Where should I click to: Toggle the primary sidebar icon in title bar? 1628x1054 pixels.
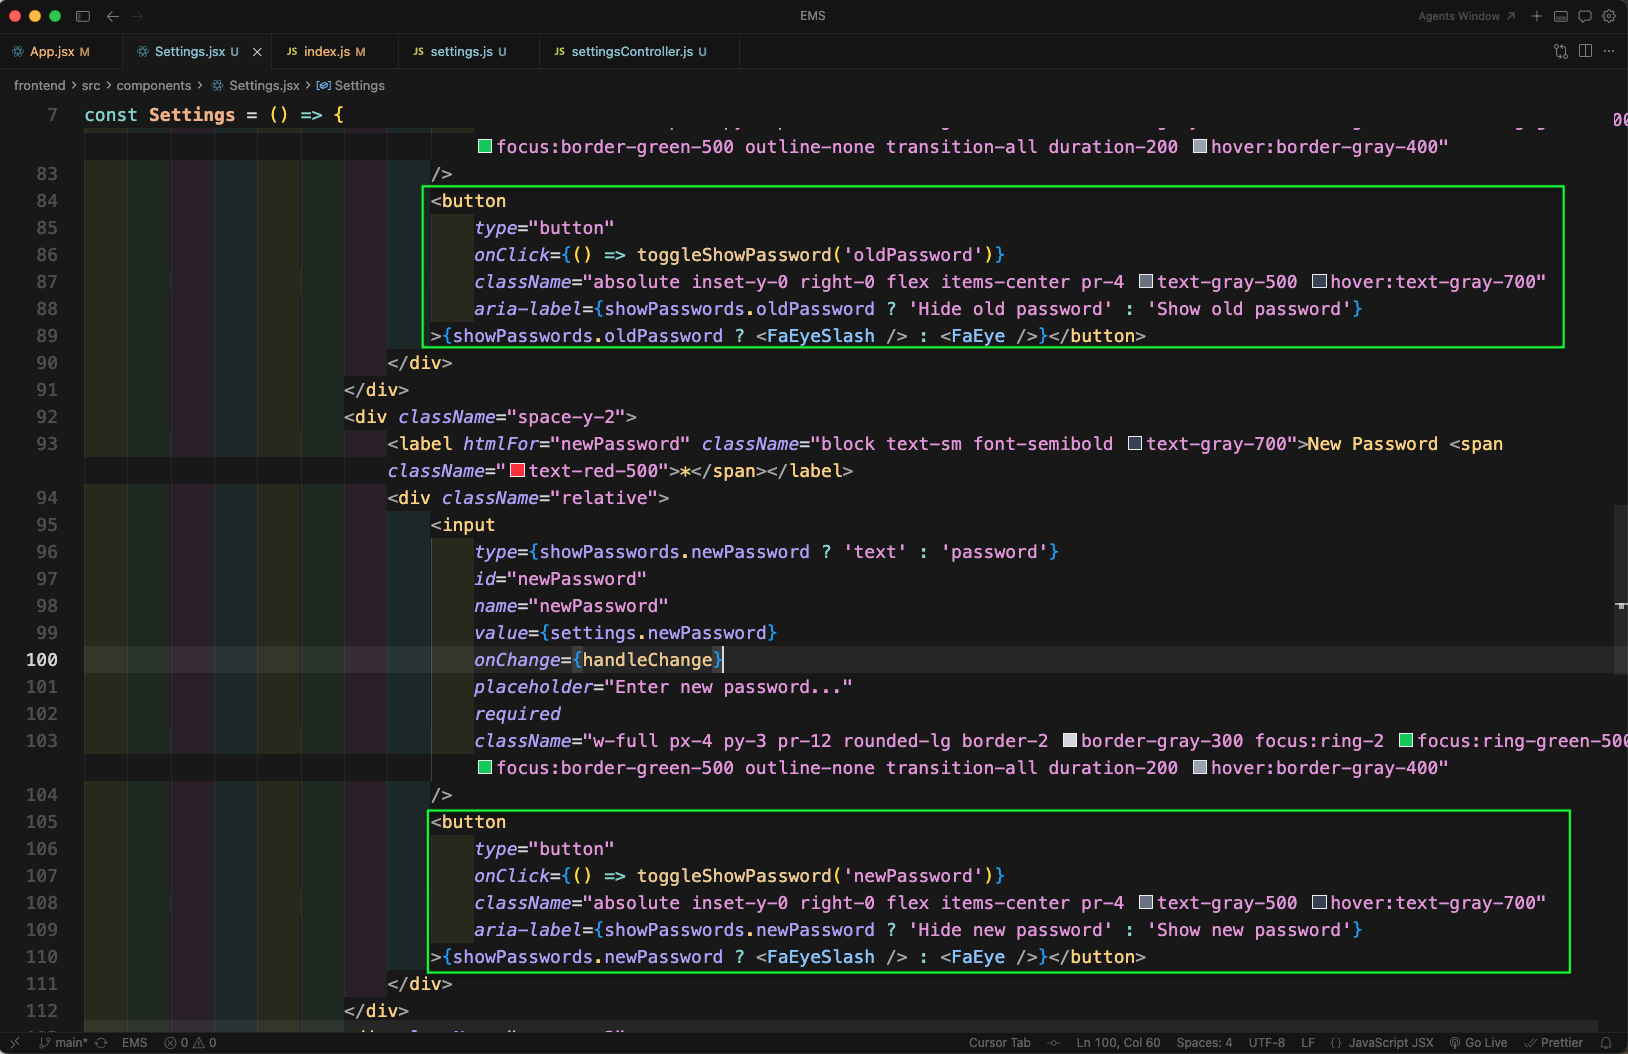click(x=83, y=16)
